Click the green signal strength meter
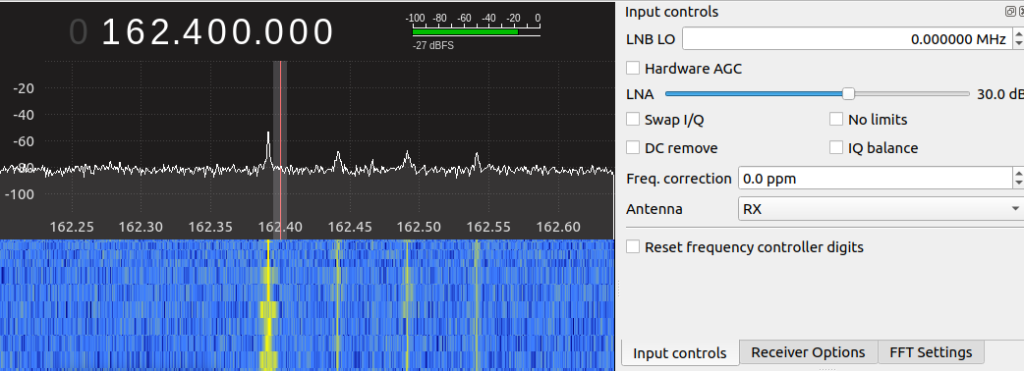The image size is (1024, 371). coord(465,31)
